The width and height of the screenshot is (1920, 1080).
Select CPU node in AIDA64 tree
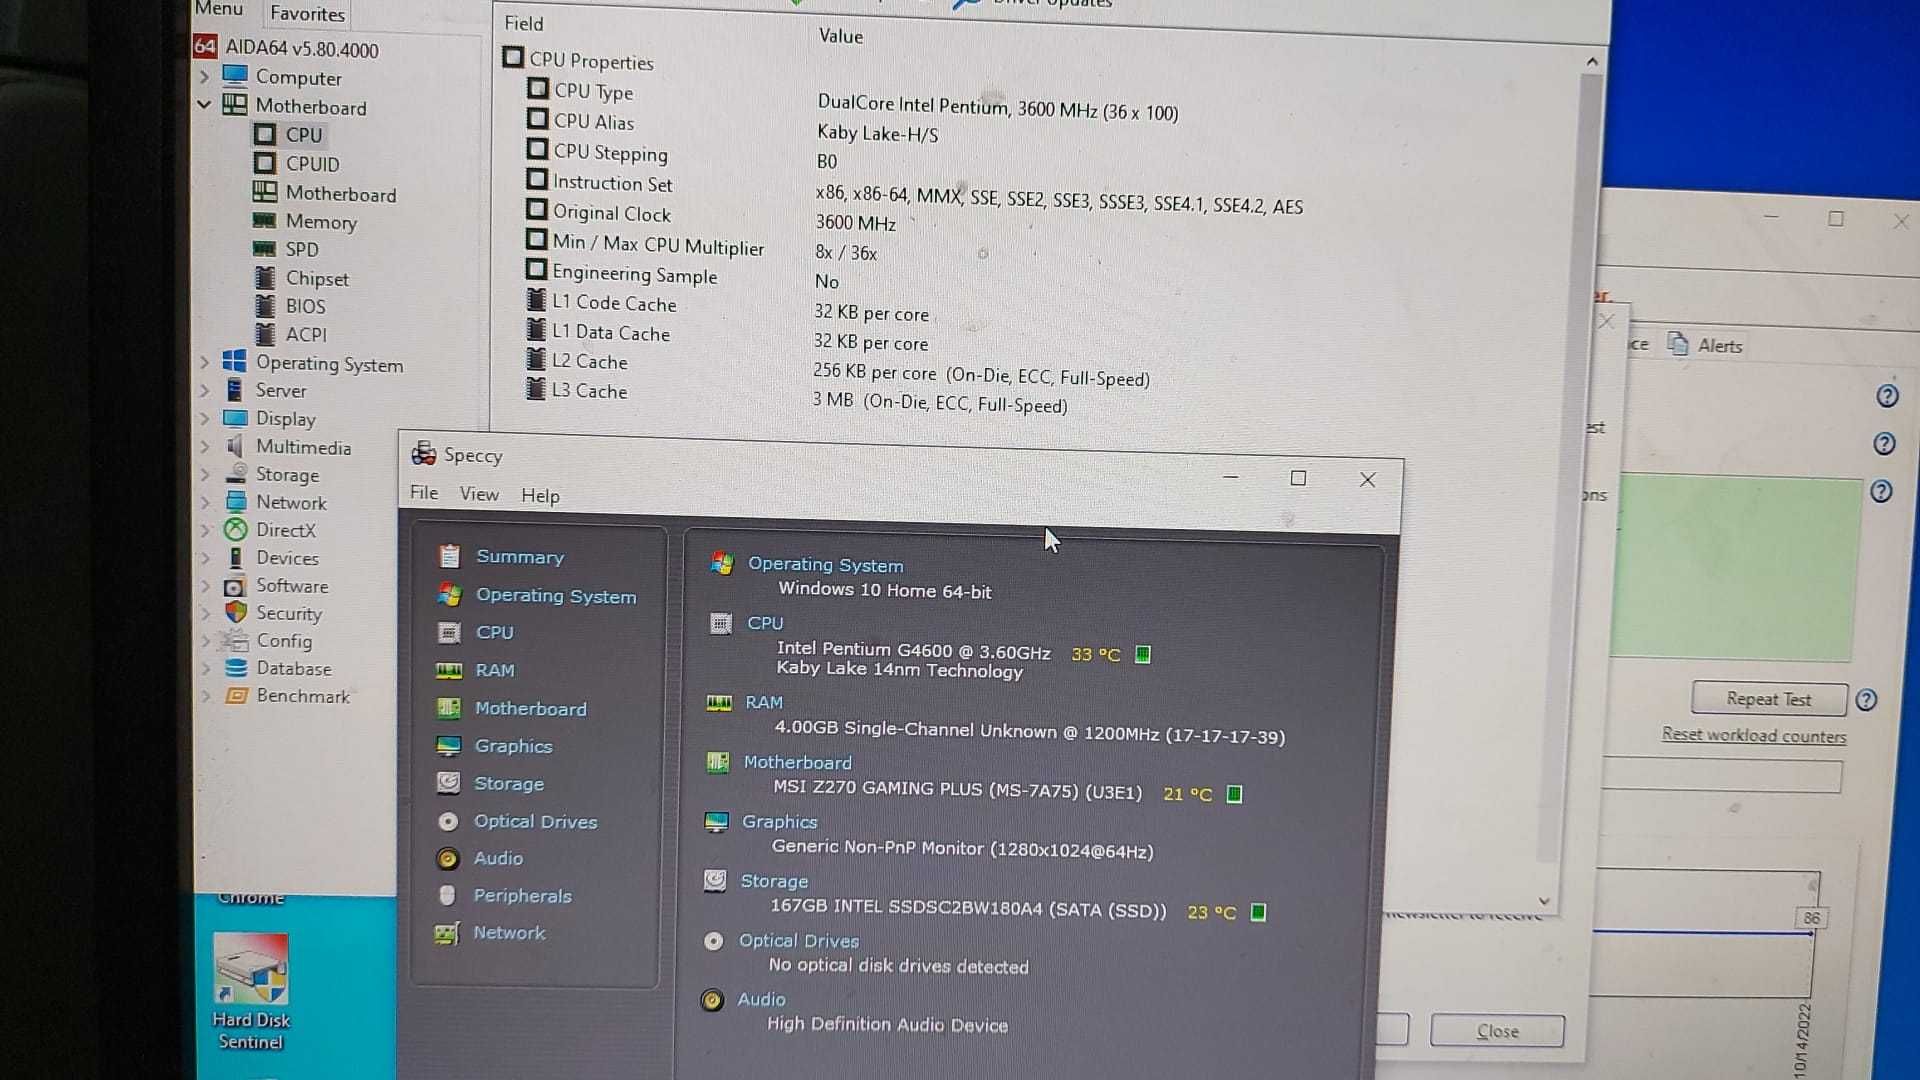coord(303,135)
